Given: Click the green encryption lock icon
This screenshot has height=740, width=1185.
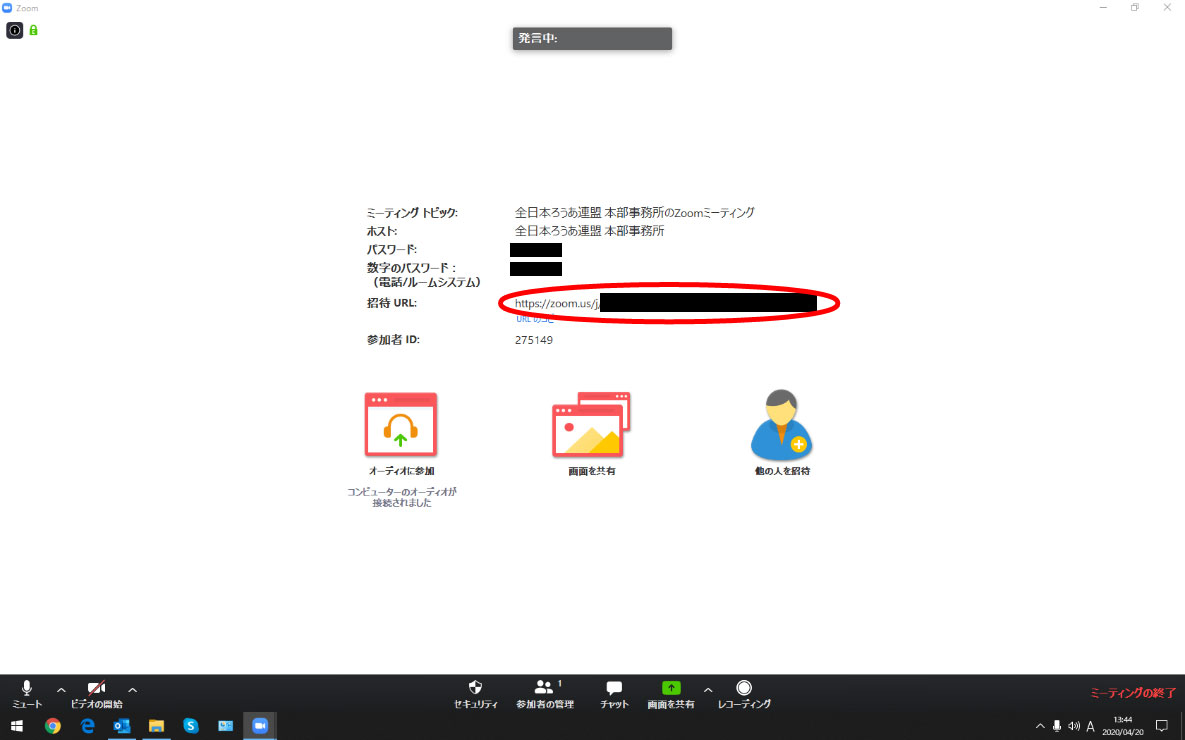Looking at the screenshot, I should click(x=33, y=30).
